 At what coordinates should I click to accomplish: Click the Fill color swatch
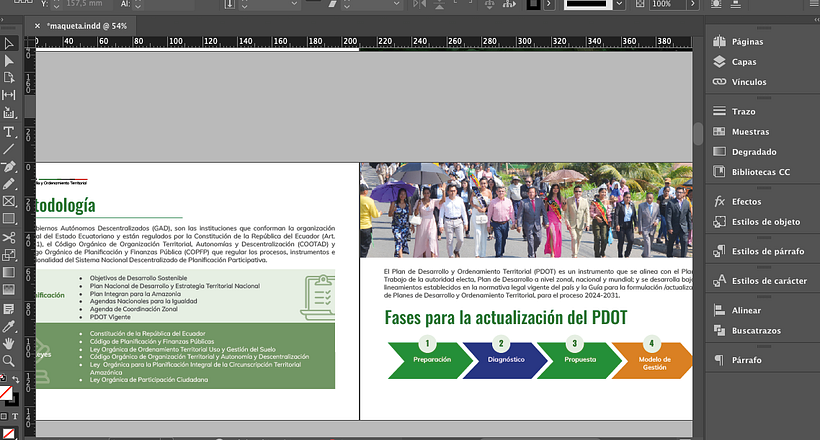point(5,392)
